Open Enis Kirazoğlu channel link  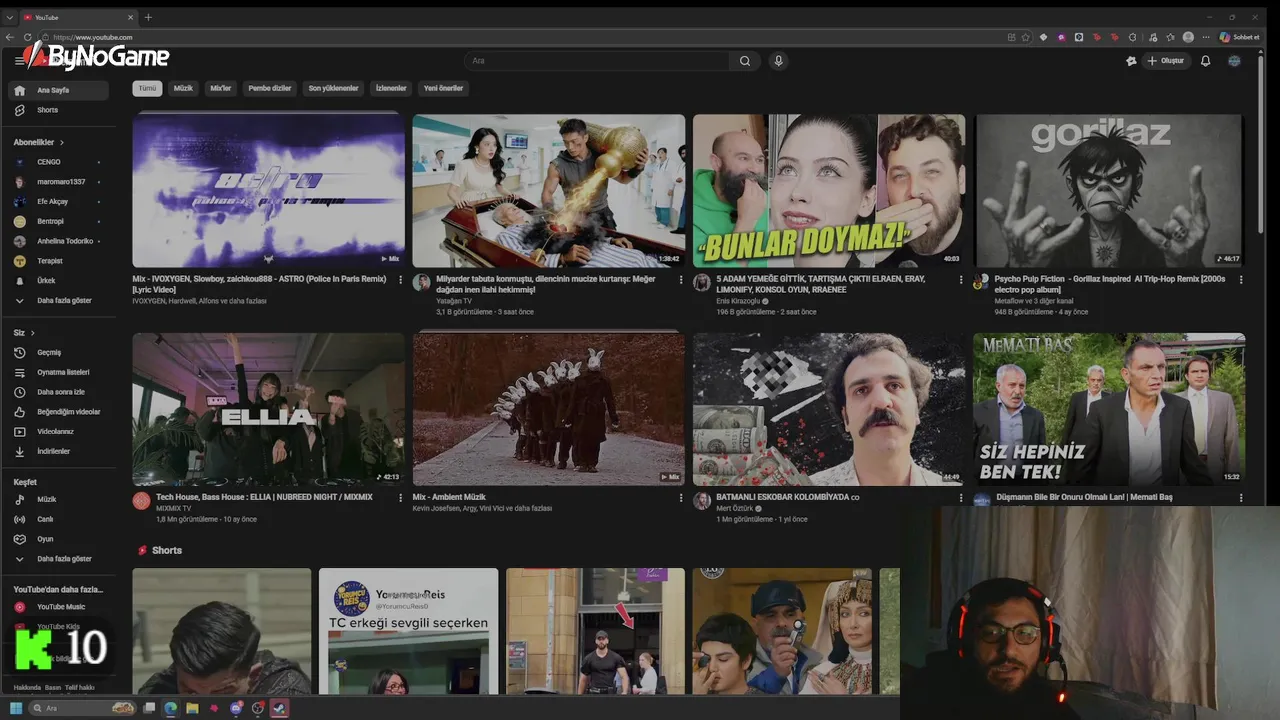click(739, 301)
